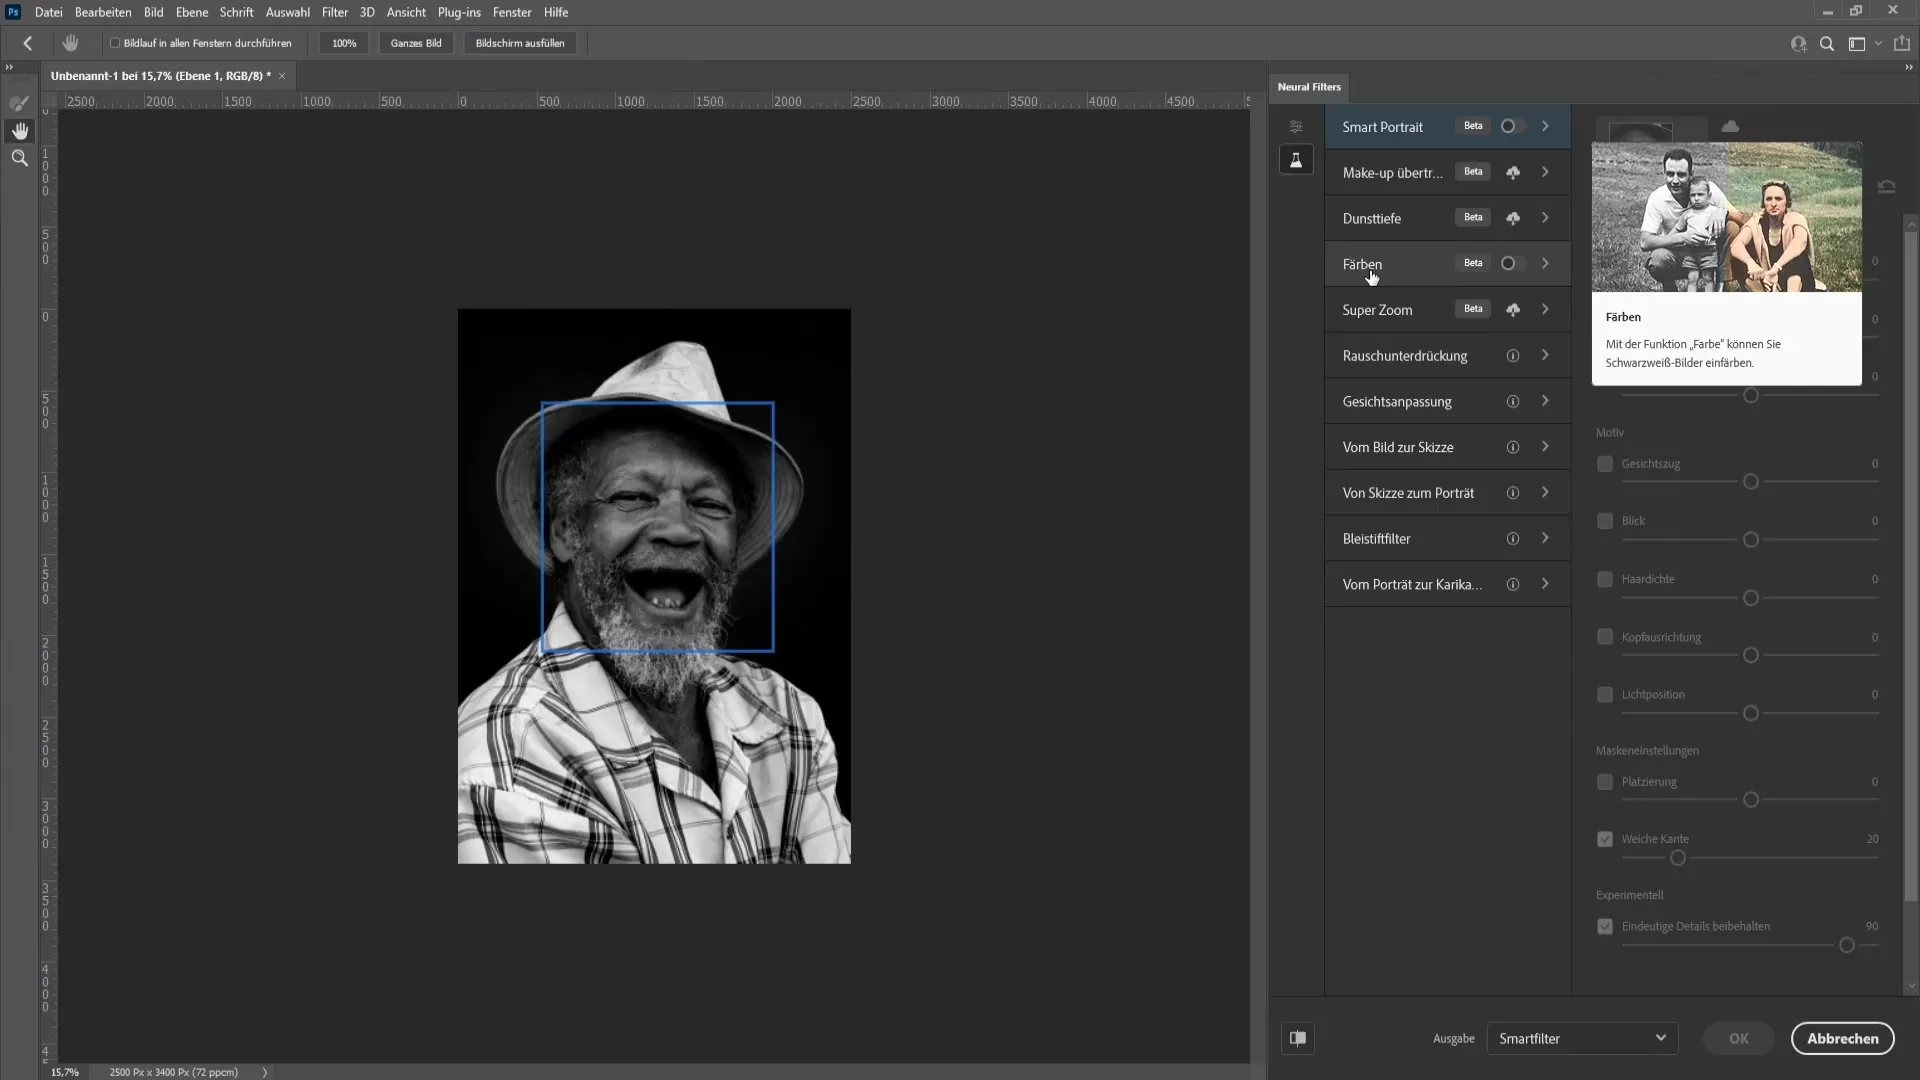This screenshot has height=1080, width=1920.
Task: Open the Ebene menu
Action: (192, 12)
